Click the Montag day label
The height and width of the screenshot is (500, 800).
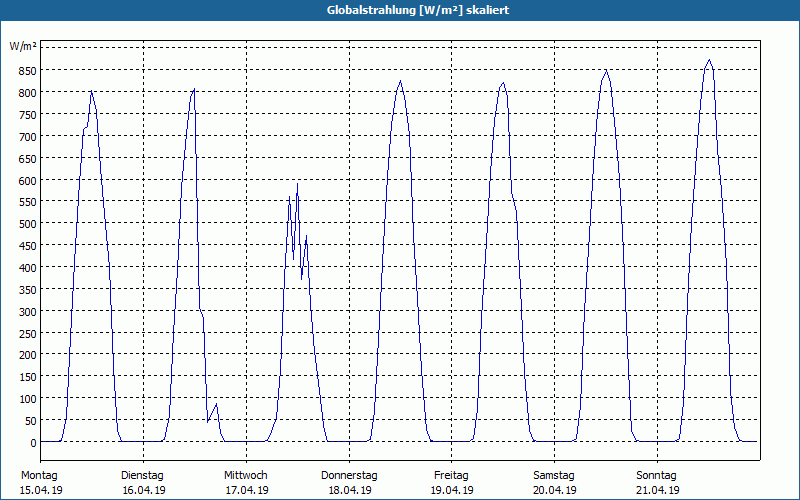(39, 476)
